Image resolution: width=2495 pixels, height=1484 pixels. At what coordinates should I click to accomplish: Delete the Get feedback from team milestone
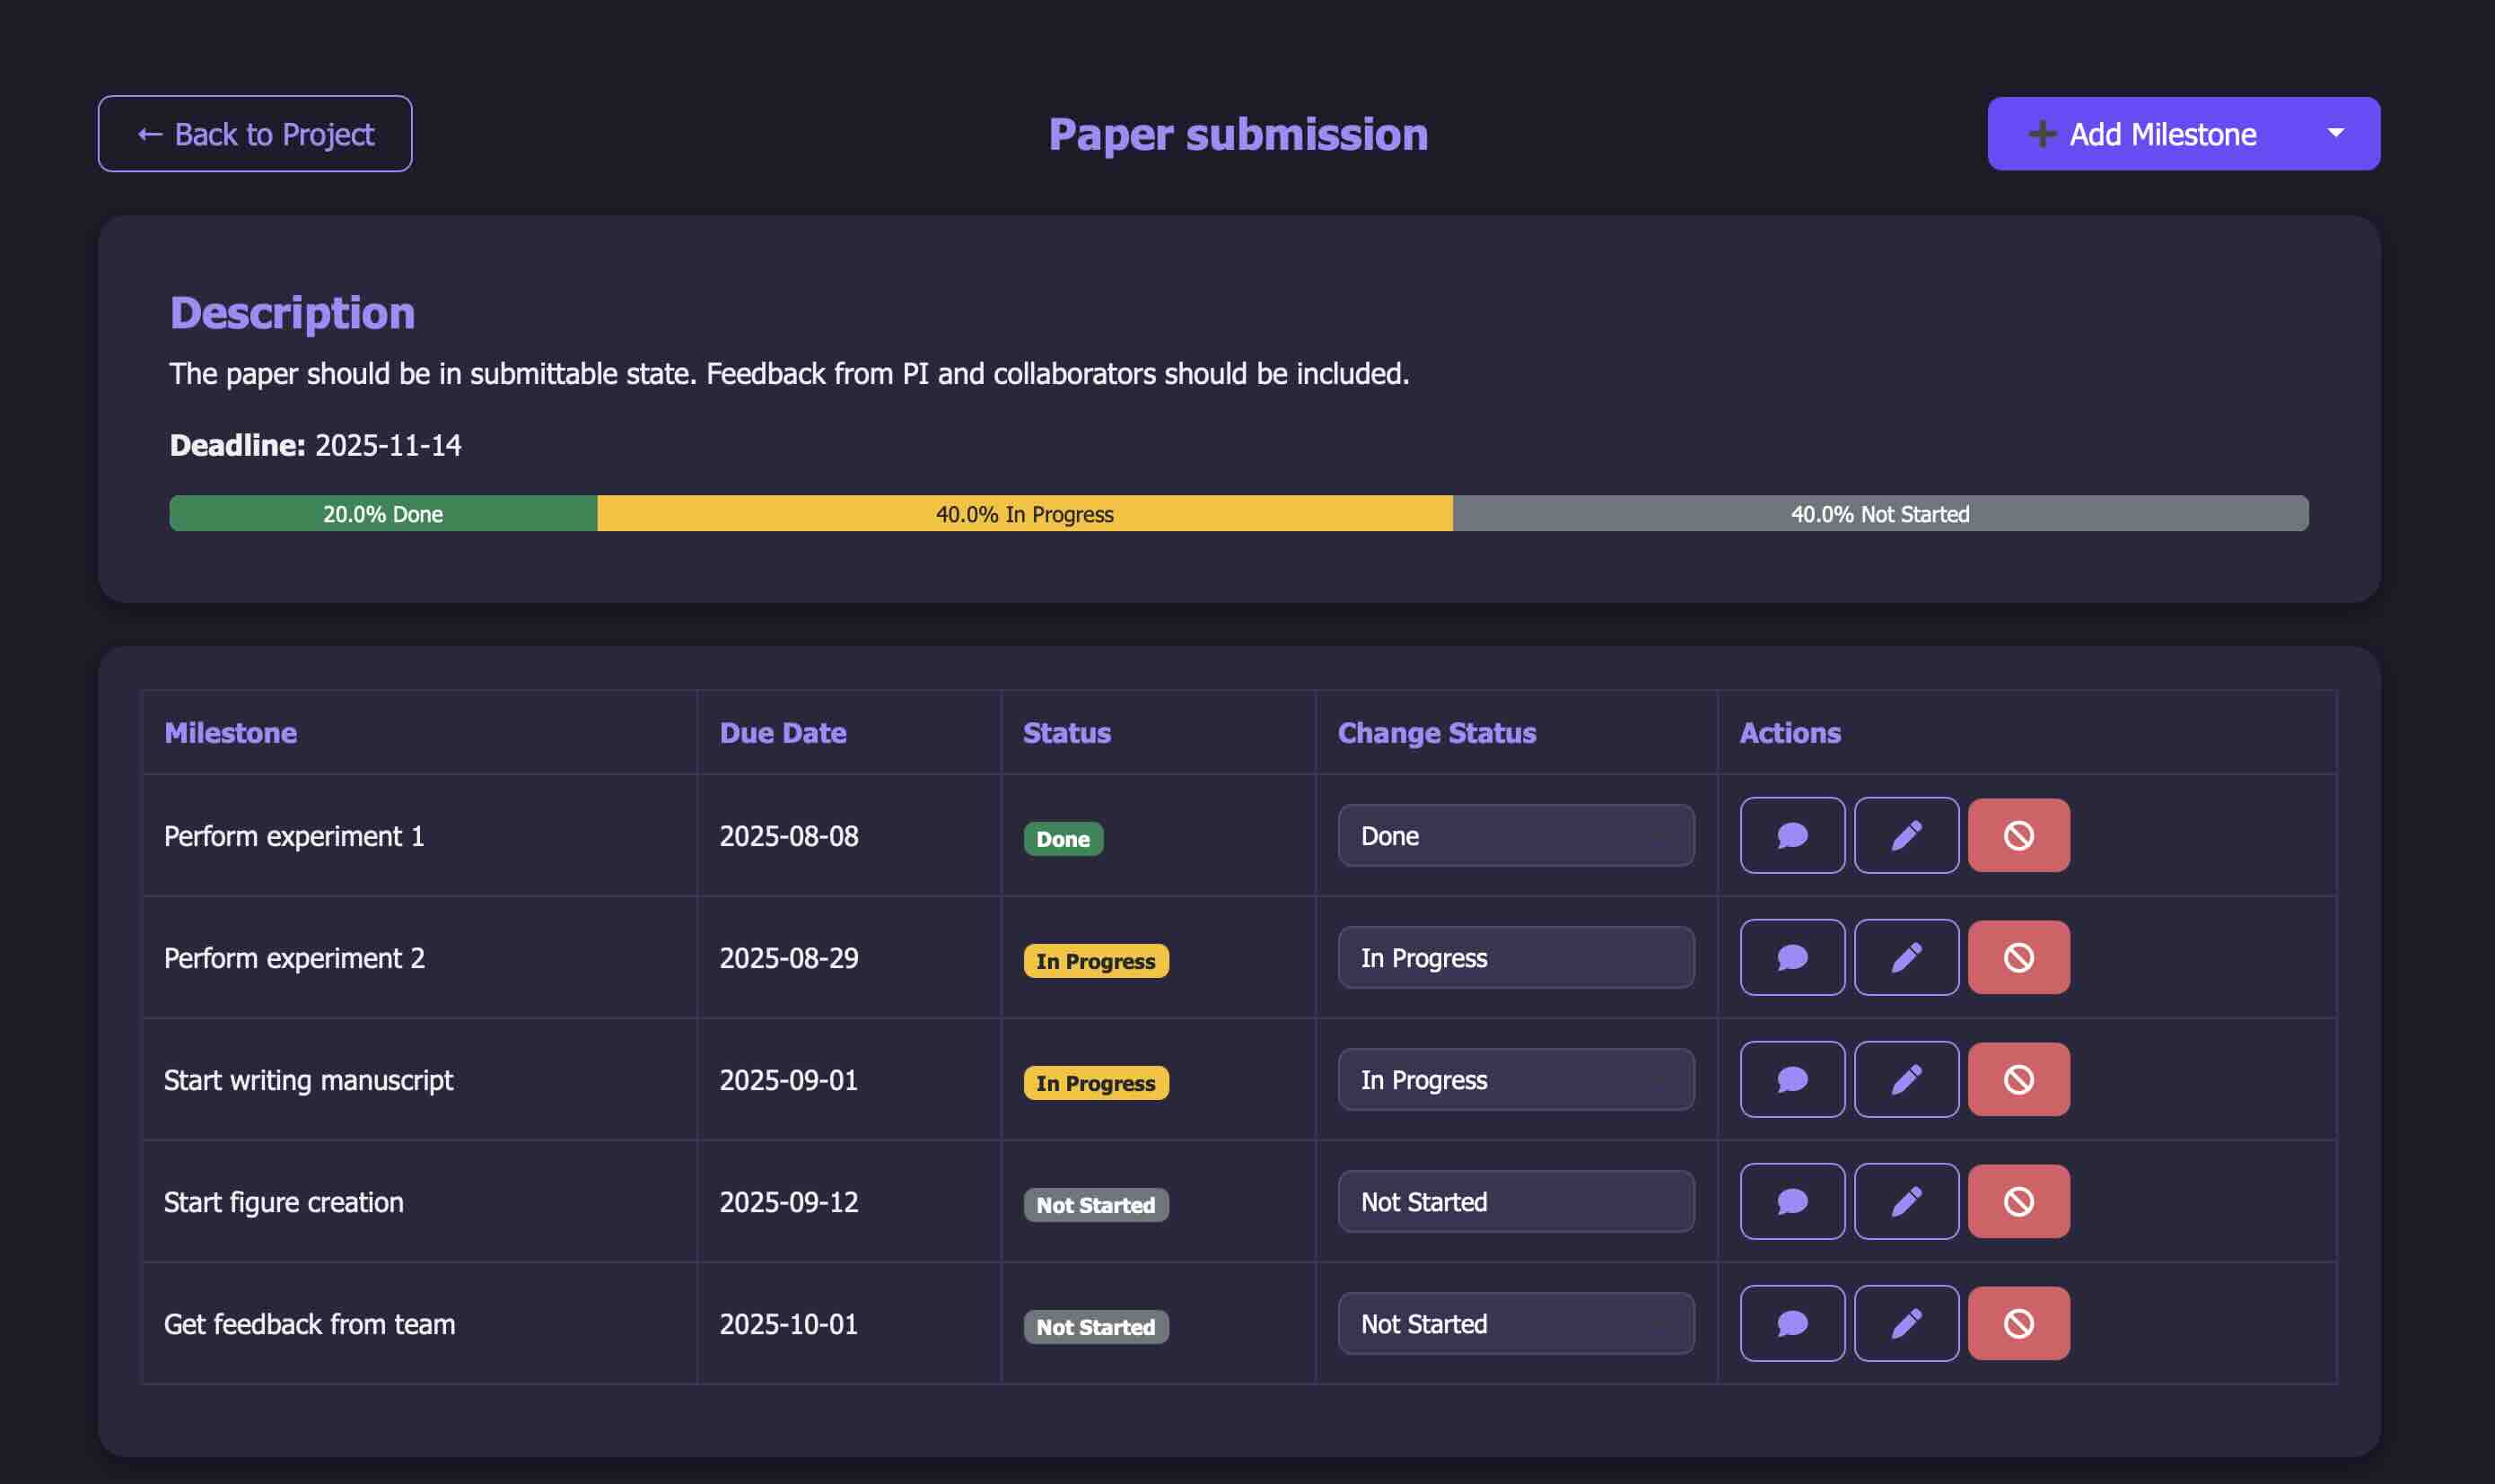tap(2018, 1323)
